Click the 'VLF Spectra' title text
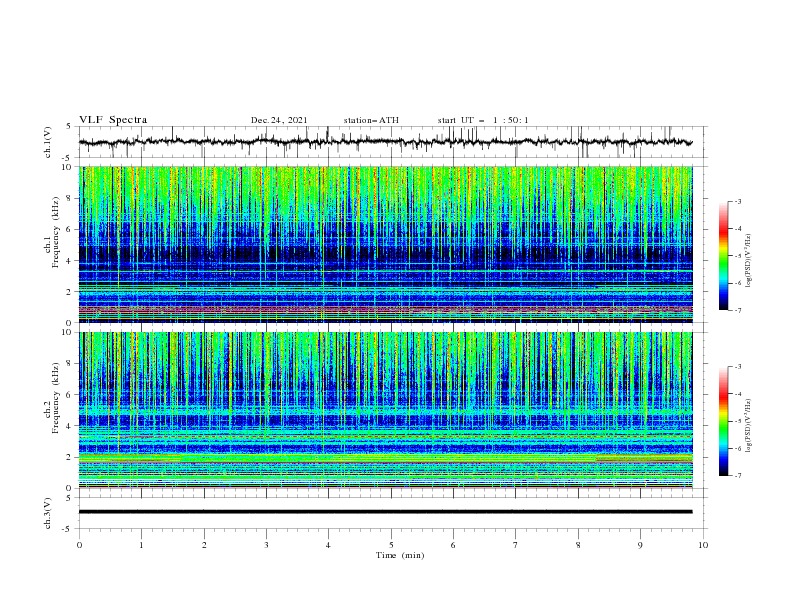The width and height of the screenshot is (792, 612). tap(113, 120)
